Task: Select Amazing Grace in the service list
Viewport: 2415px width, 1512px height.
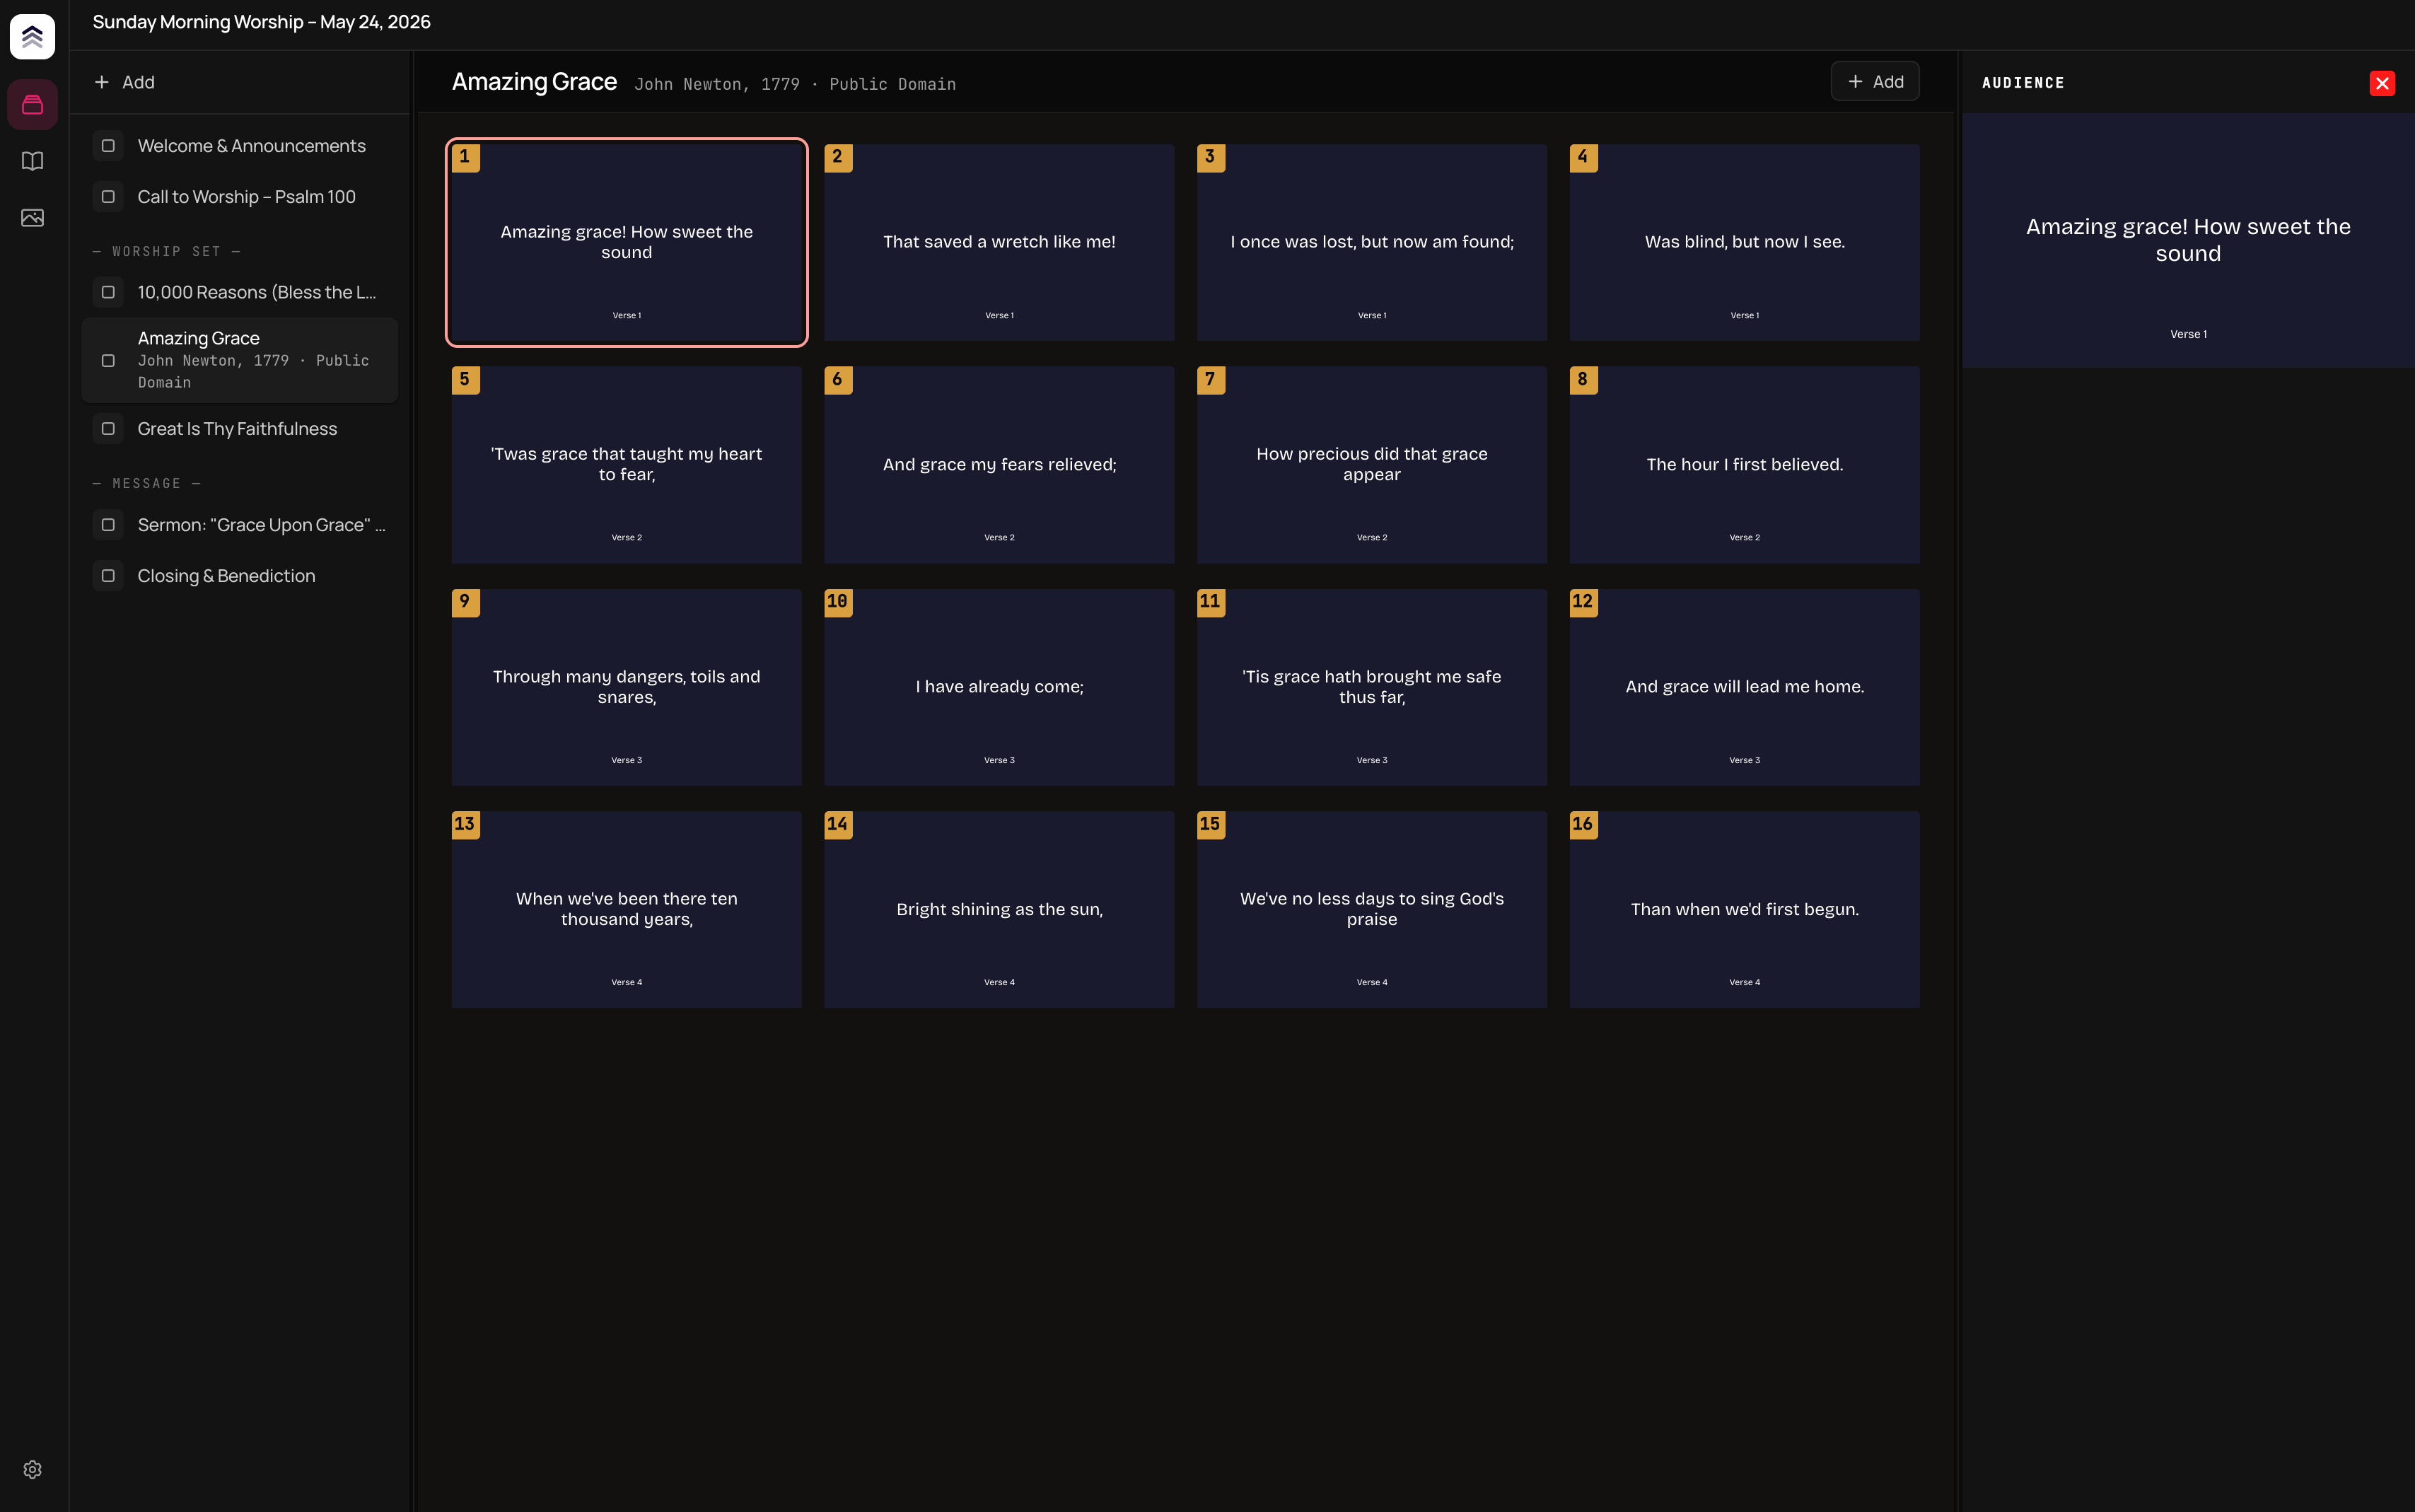Action: [x=240, y=360]
